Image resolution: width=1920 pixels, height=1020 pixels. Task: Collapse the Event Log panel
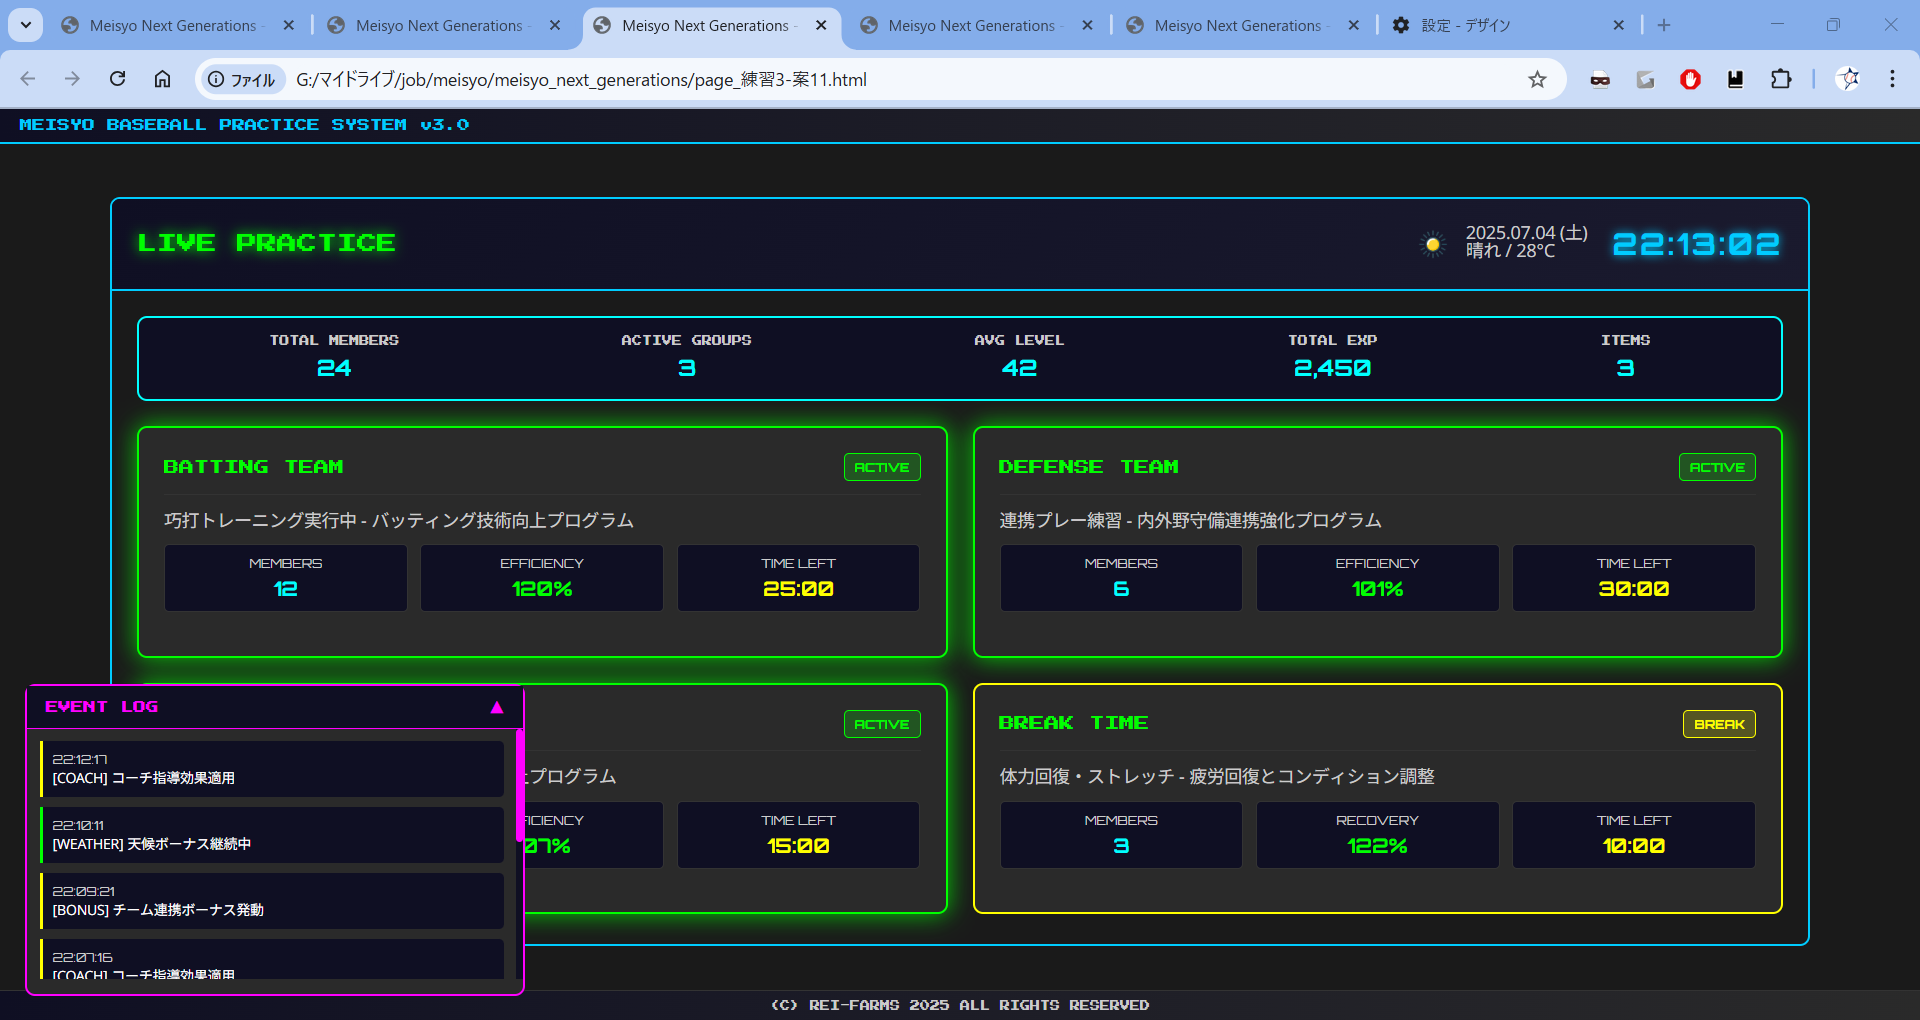pyautogui.click(x=496, y=707)
